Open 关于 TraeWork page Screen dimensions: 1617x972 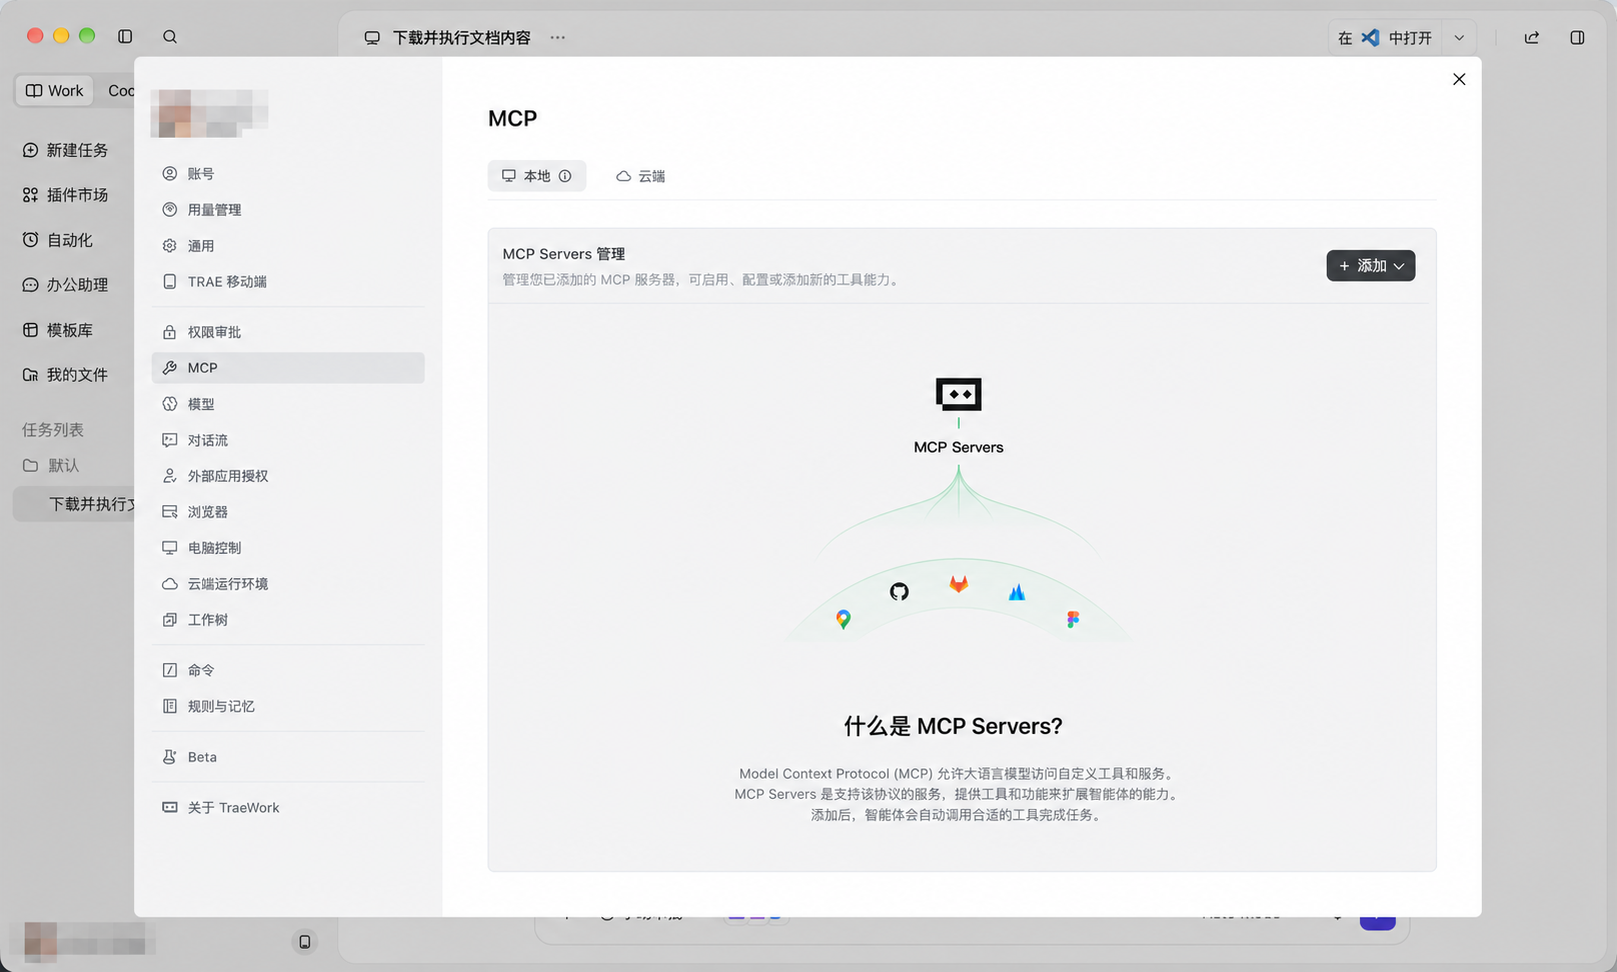point(288,808)
